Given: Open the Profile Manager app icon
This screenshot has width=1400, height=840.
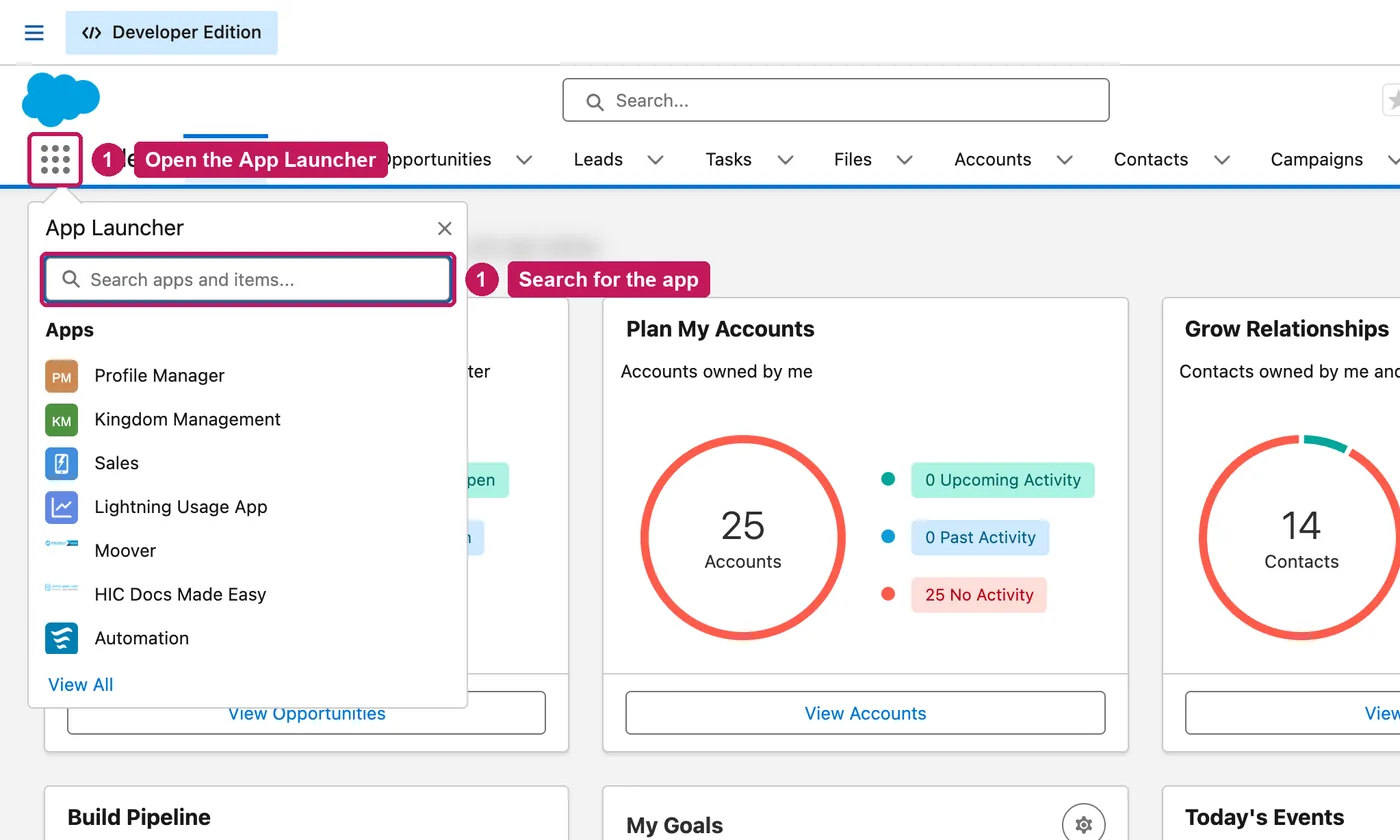Looking at the screenshot, I should (x=62, y=376).
